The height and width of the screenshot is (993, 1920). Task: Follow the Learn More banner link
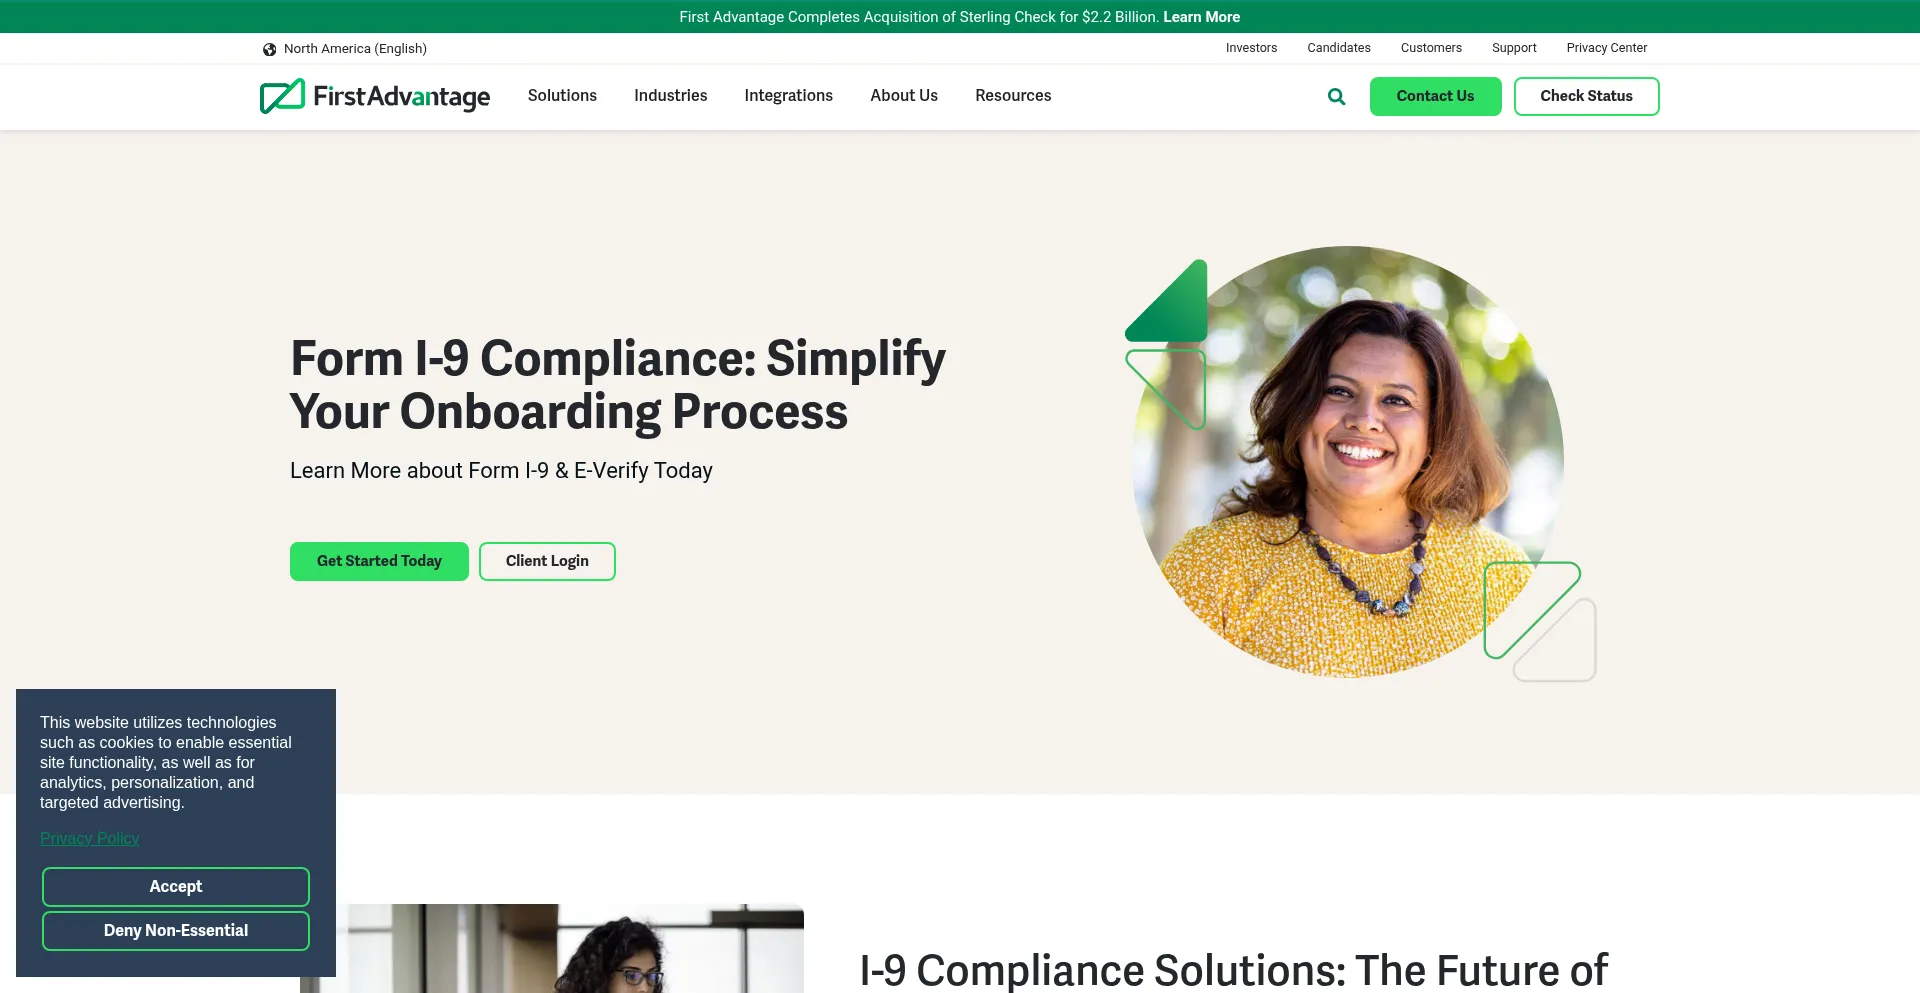coord(1201,17)
